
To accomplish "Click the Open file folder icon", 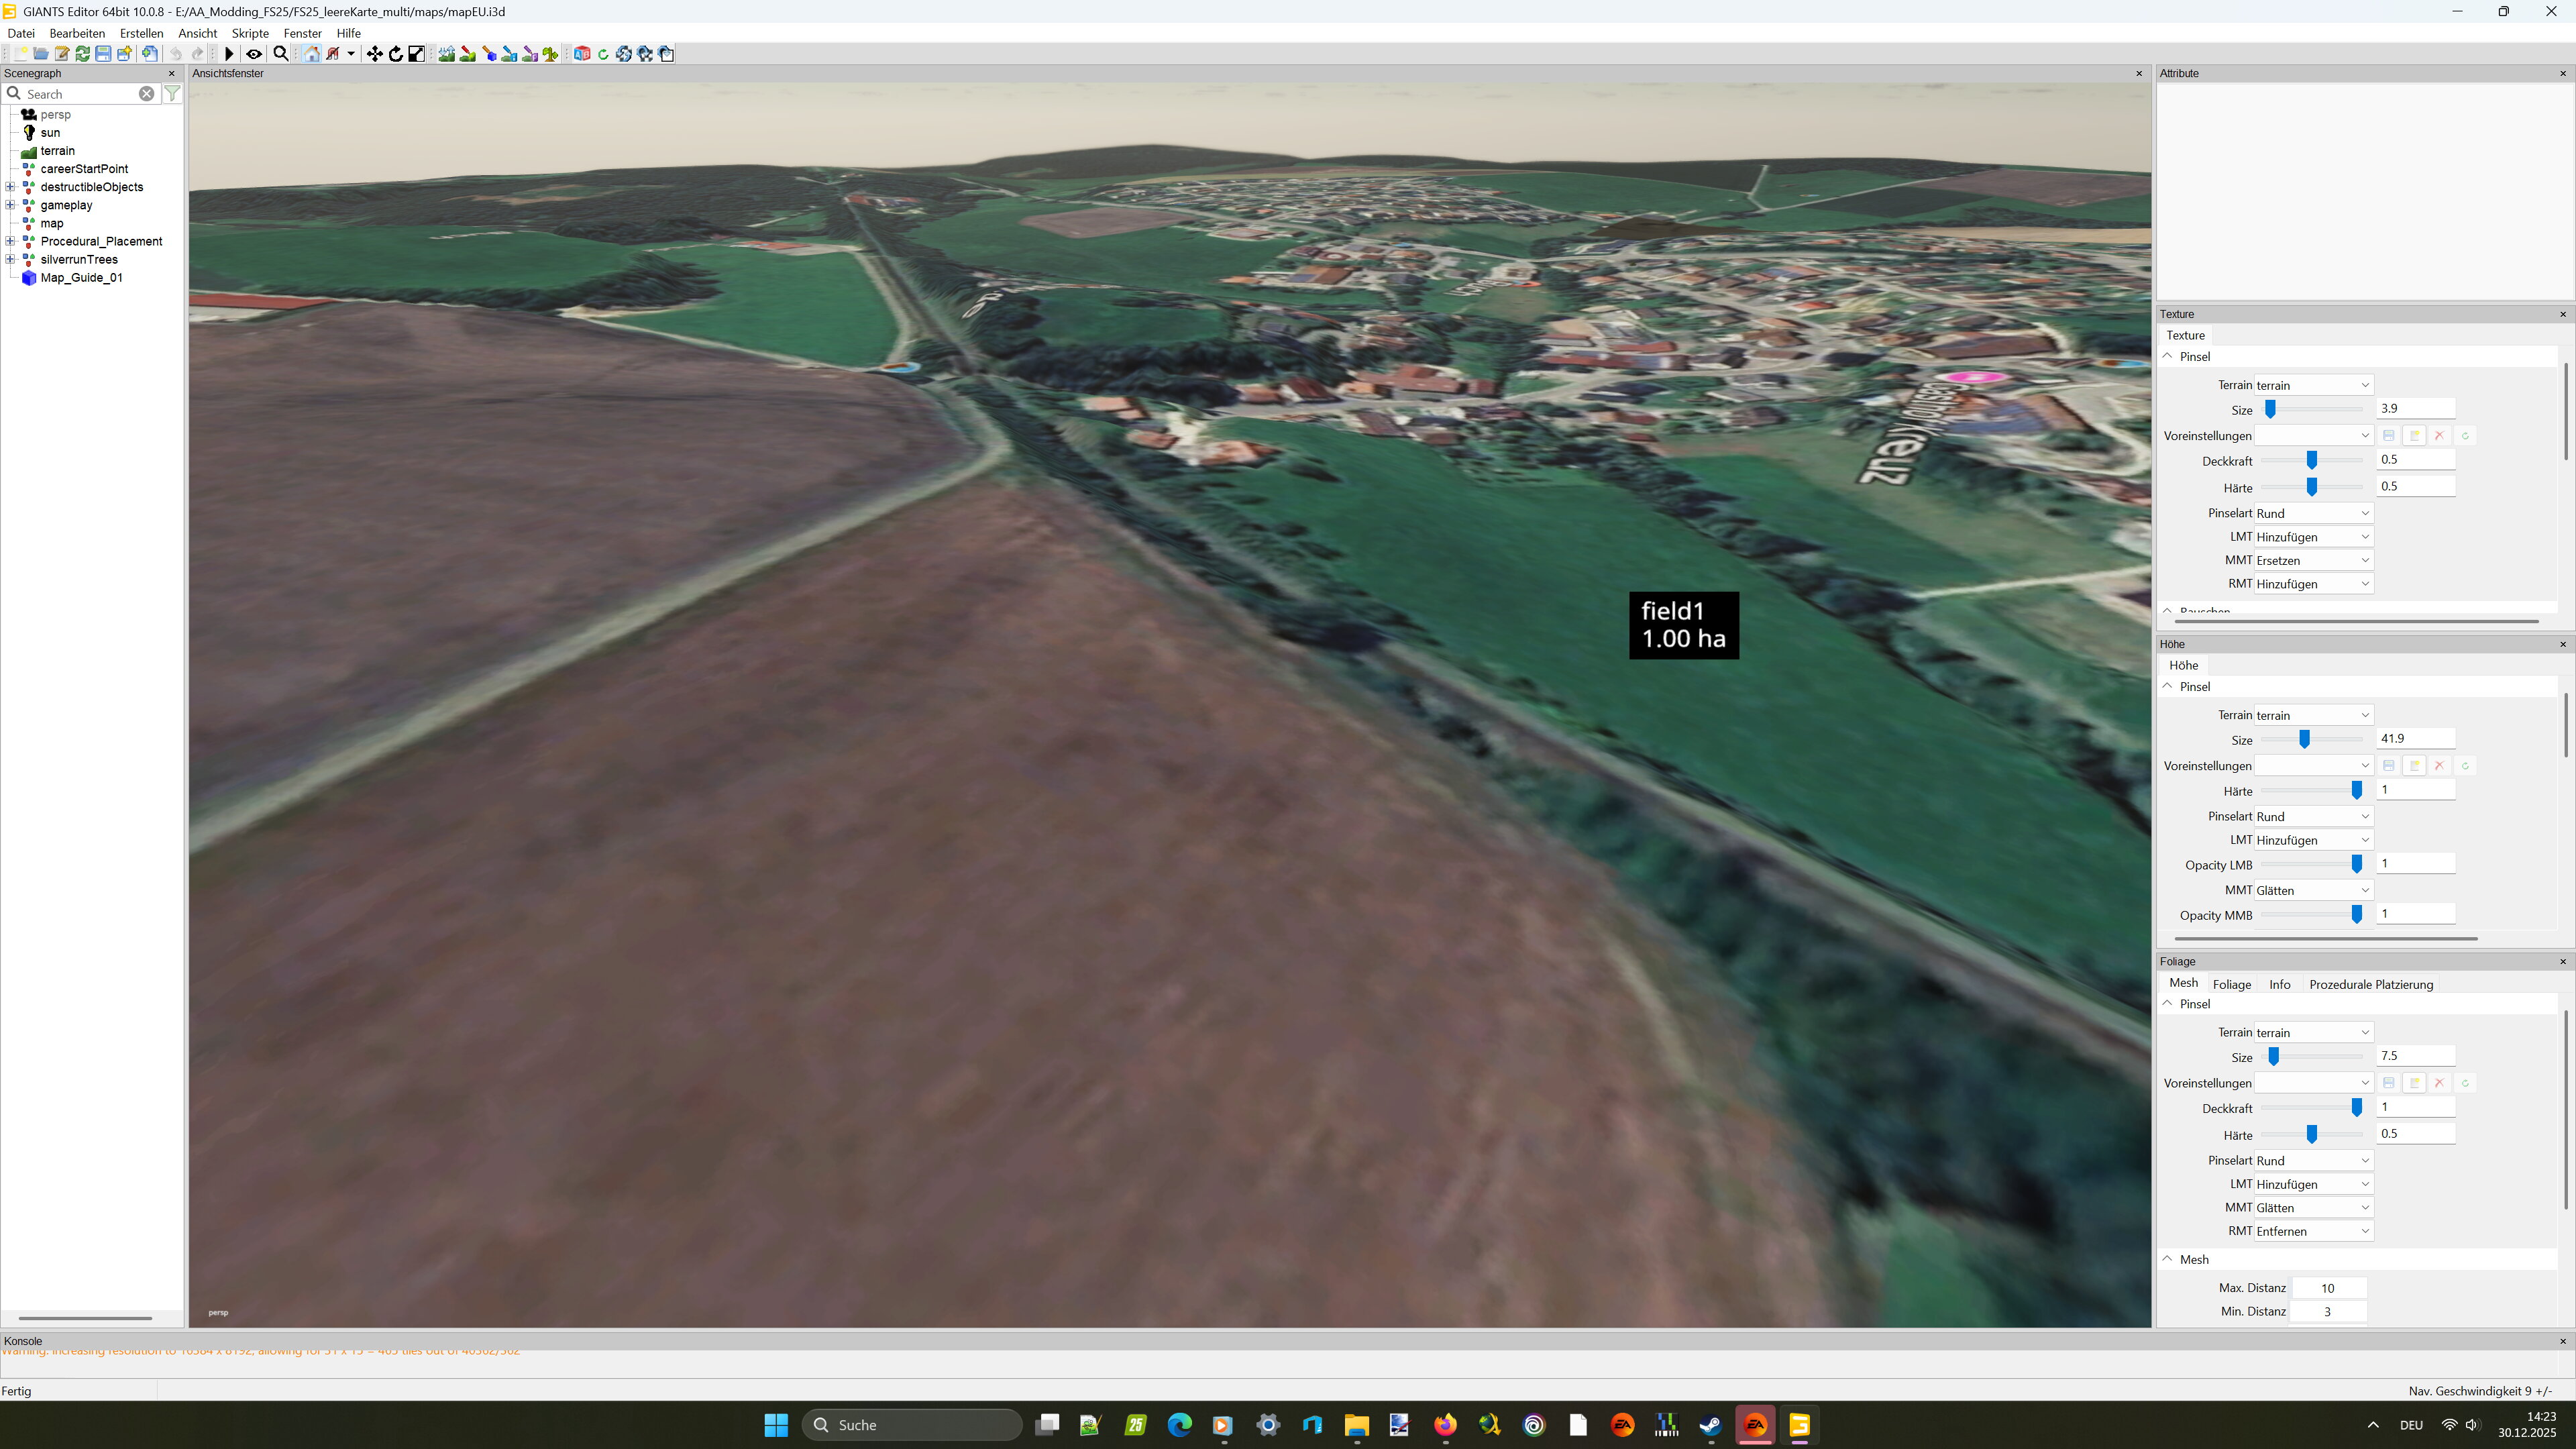I will point(41,54).
